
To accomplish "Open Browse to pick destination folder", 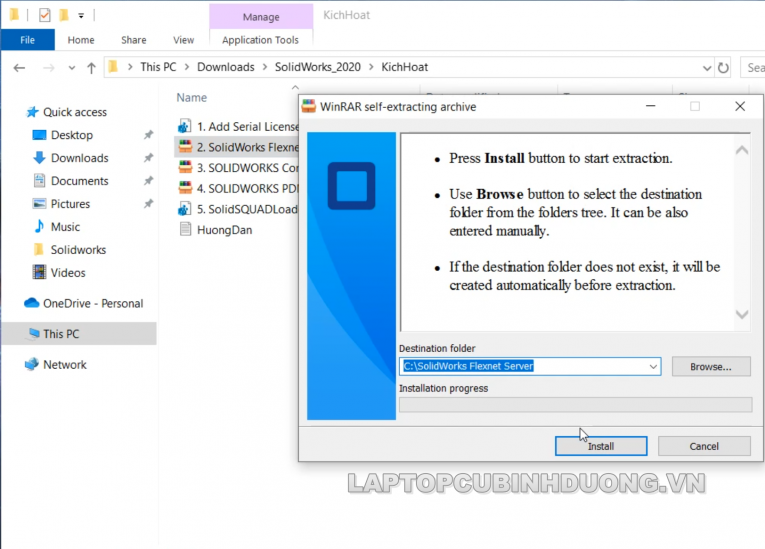I will (710, 366).
